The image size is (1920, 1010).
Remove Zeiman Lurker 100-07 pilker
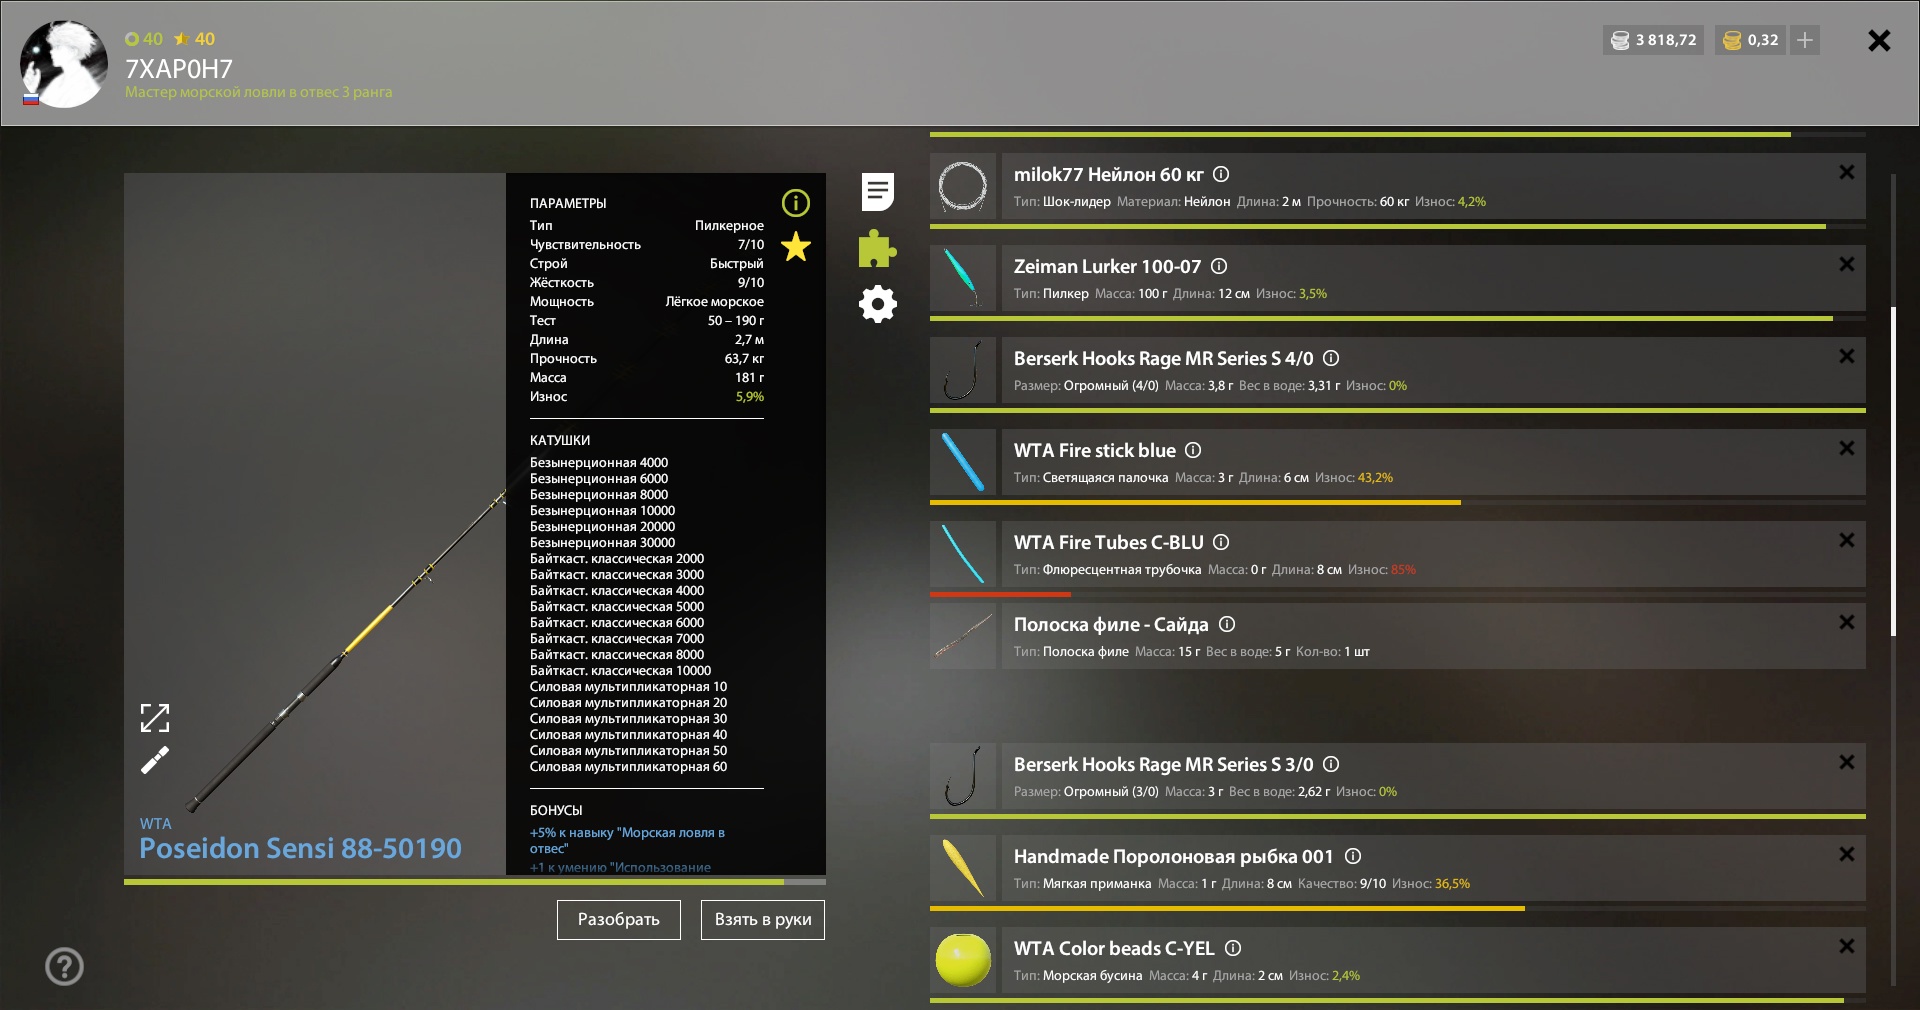point(1846,264)
